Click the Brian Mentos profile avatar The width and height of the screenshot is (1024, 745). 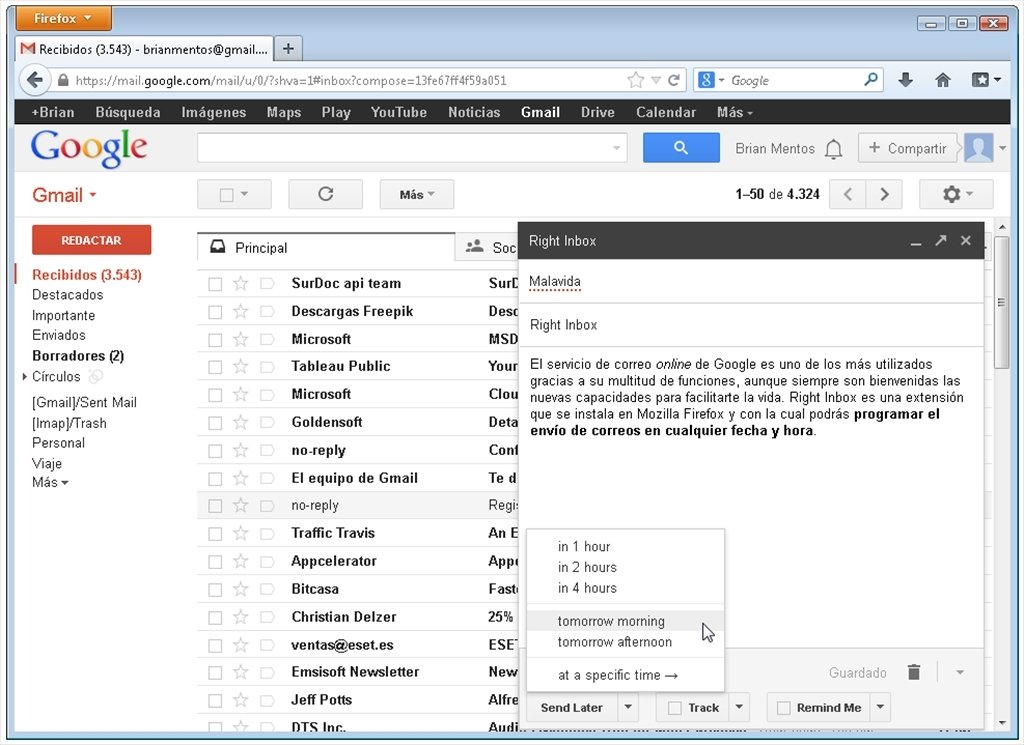pos(978,148)
